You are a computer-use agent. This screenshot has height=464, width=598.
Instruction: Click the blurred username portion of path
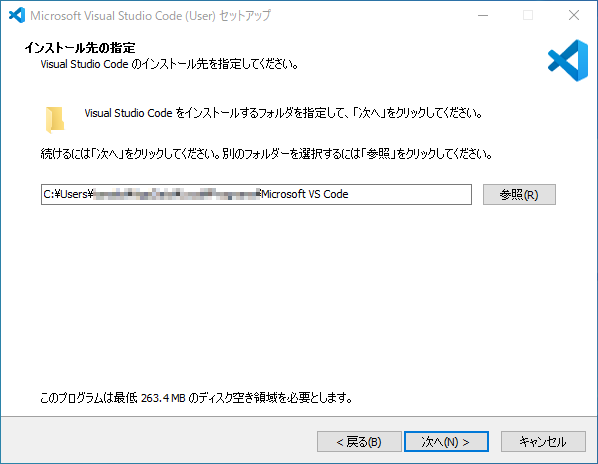(x=177, y=194)
